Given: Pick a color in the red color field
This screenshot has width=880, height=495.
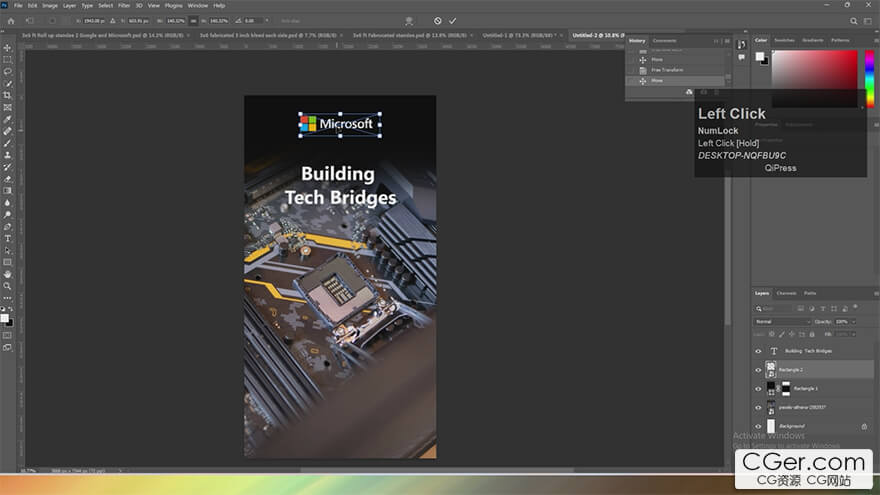Looking at the screenshot, I should click(814, 79).
